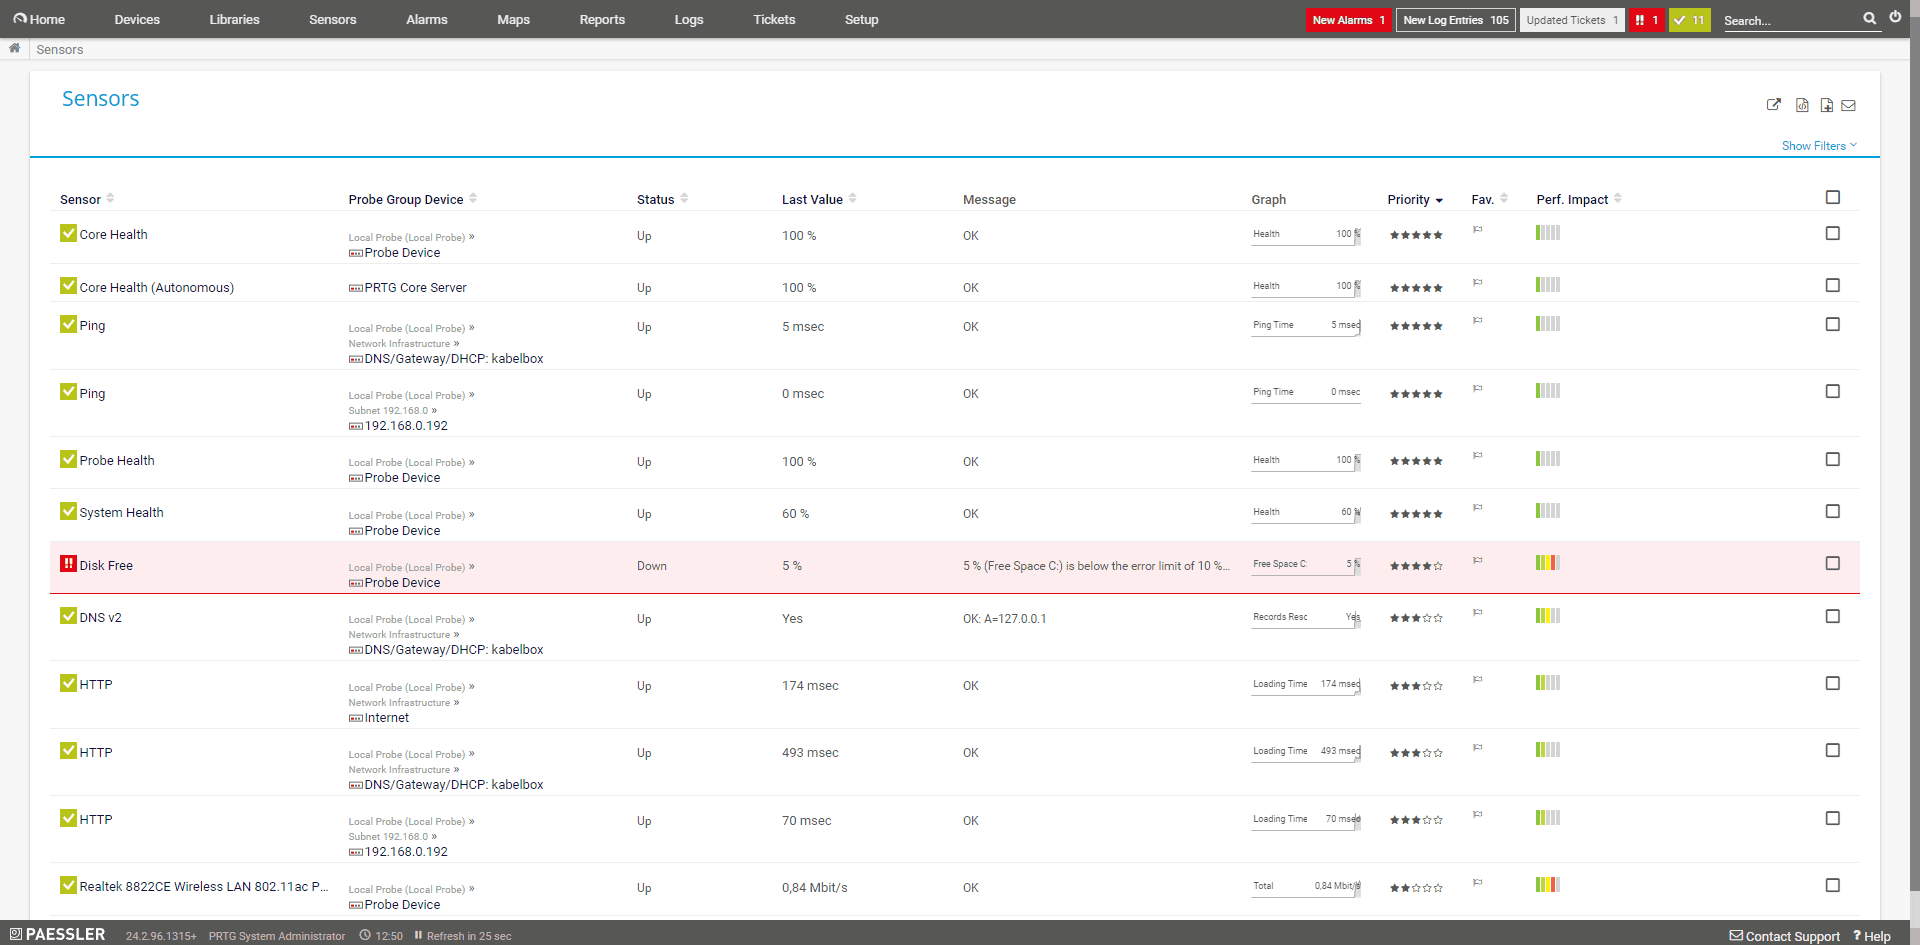This screenshot has height=945, width=1920.
Task: Expand Show Filters
Action: point(1819,146)
